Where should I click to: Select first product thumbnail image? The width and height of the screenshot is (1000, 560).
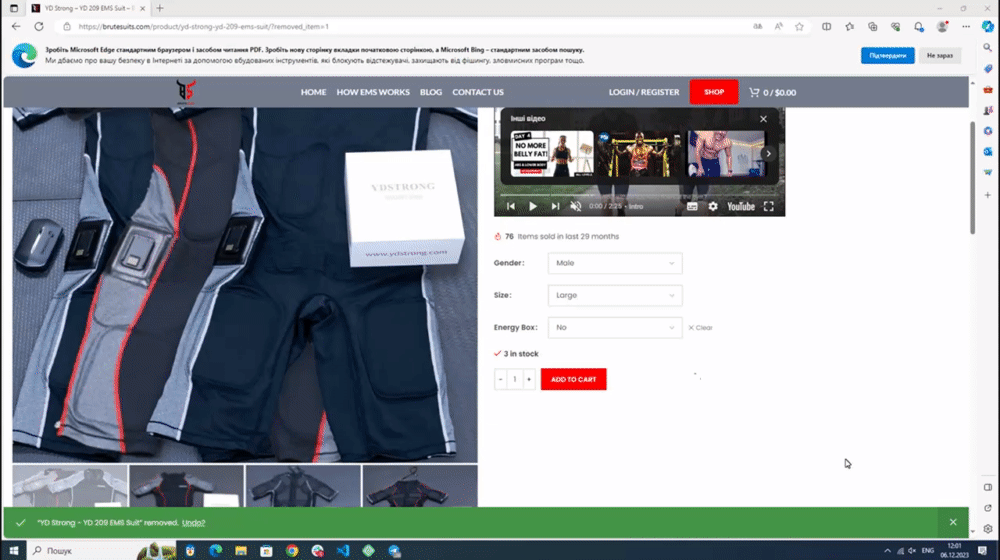pos(70,486)
